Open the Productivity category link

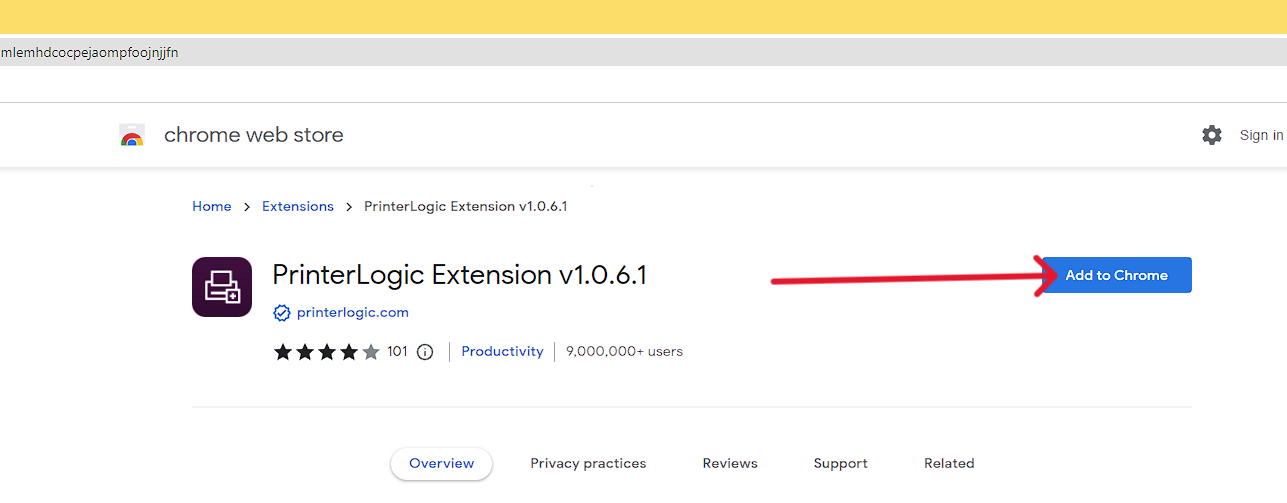[x=502, y=351]
